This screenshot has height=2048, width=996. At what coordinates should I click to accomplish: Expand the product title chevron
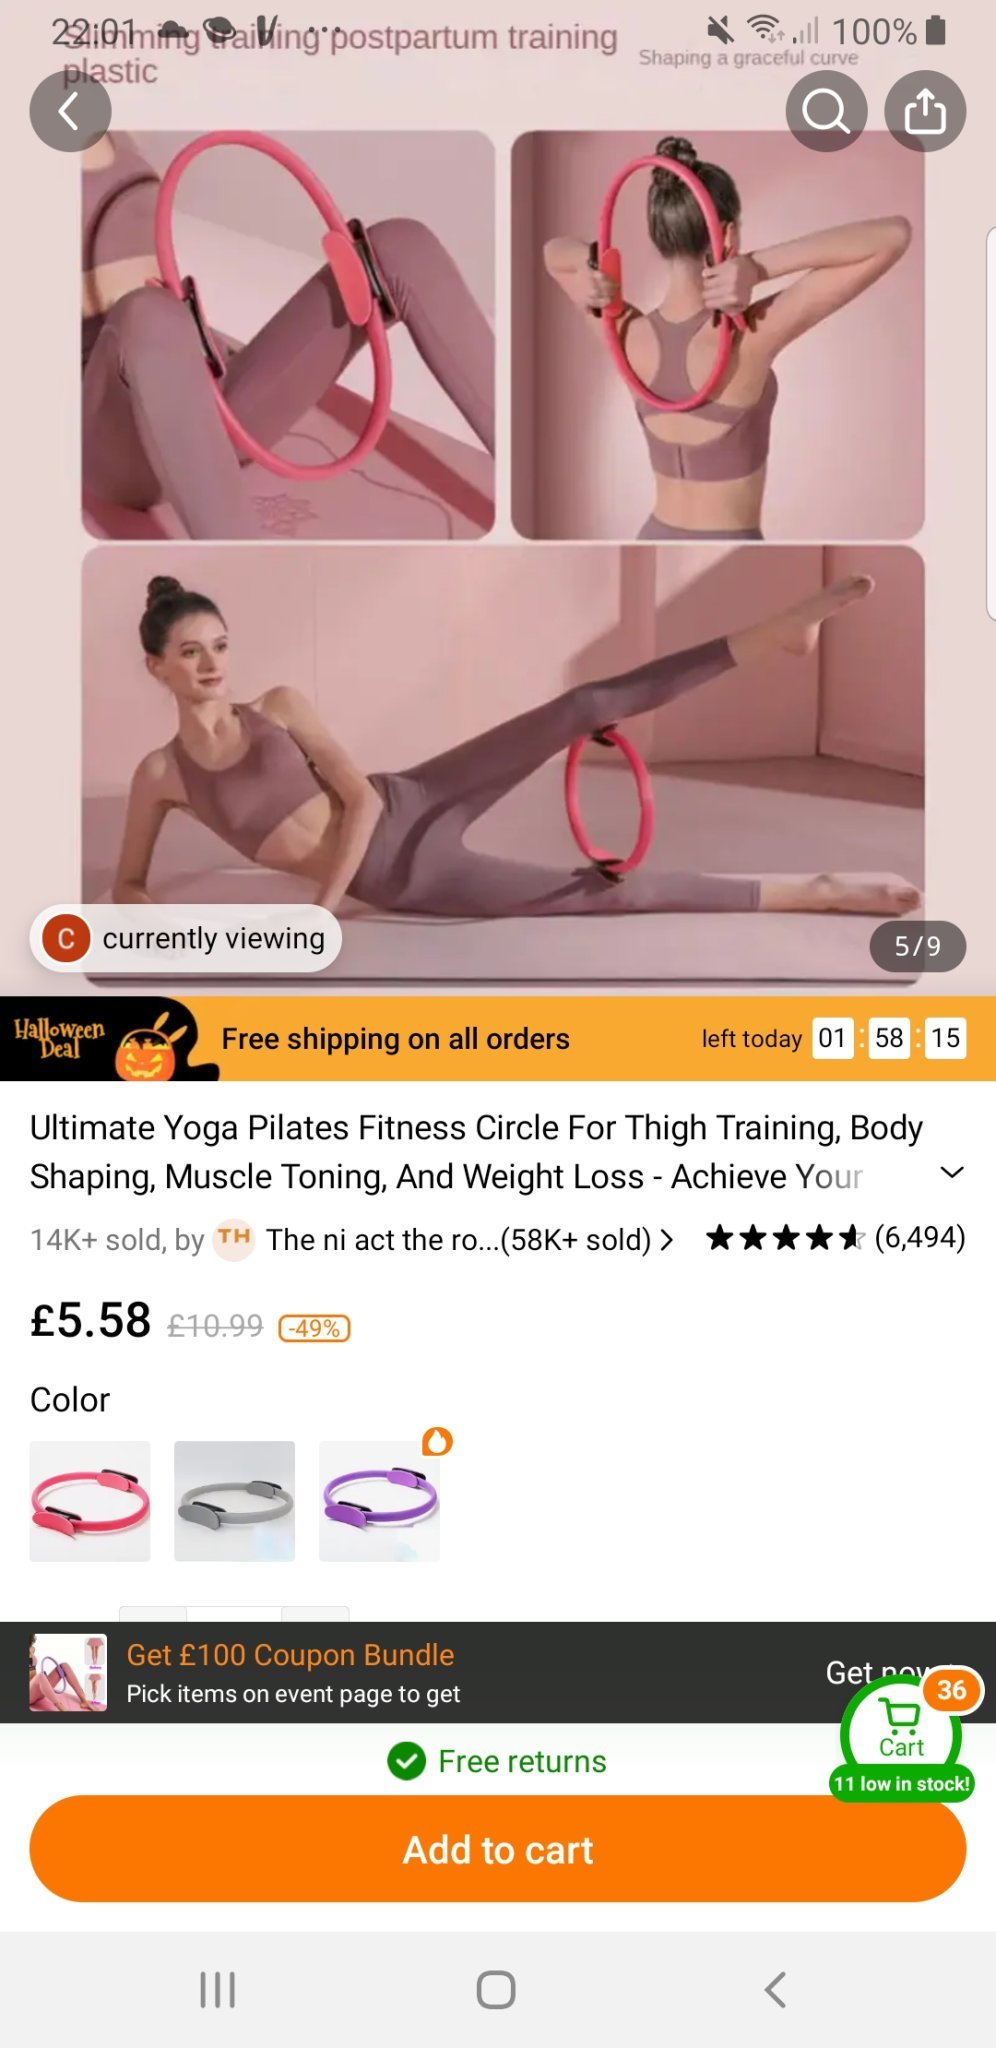tap(953, 1172)
